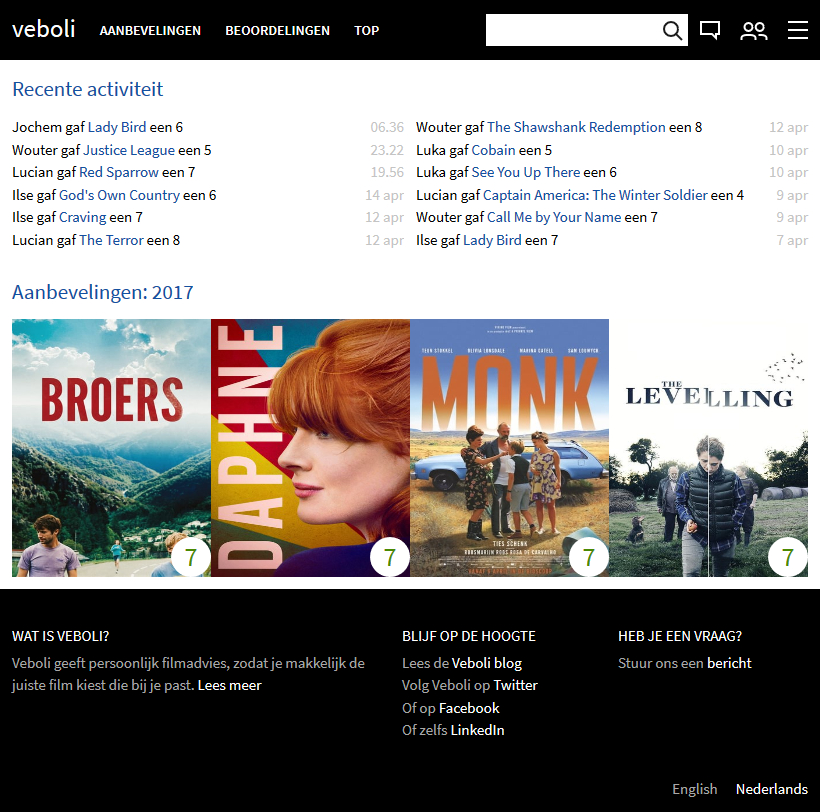
Task: Click the 7 score badge on Monk
Action: tap(589, 557)
